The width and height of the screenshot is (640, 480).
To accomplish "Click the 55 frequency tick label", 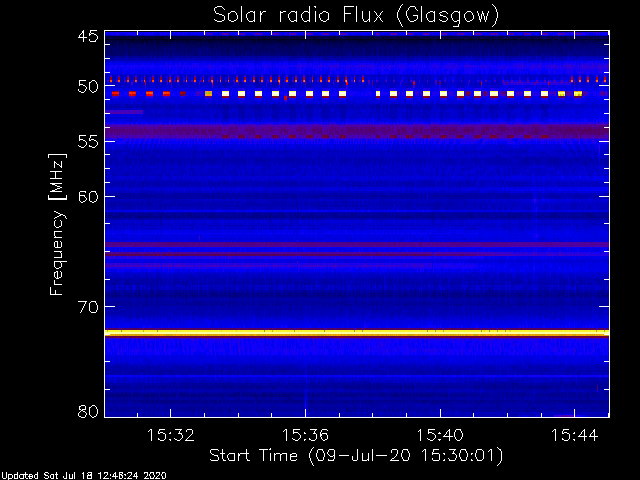I will (x=88, y=142).
